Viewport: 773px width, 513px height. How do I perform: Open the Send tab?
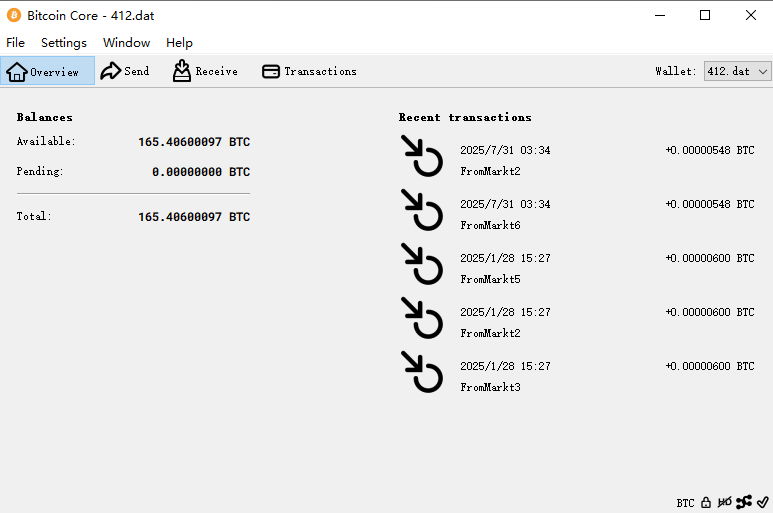tap(125, 71)
